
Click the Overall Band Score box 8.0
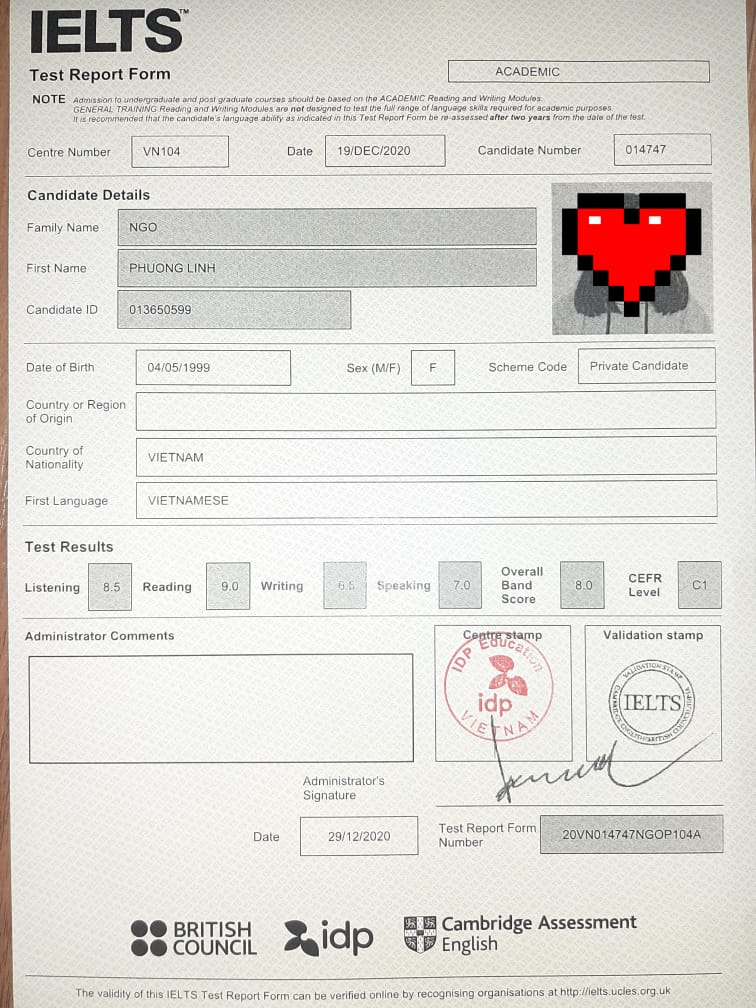pos(582,585)
